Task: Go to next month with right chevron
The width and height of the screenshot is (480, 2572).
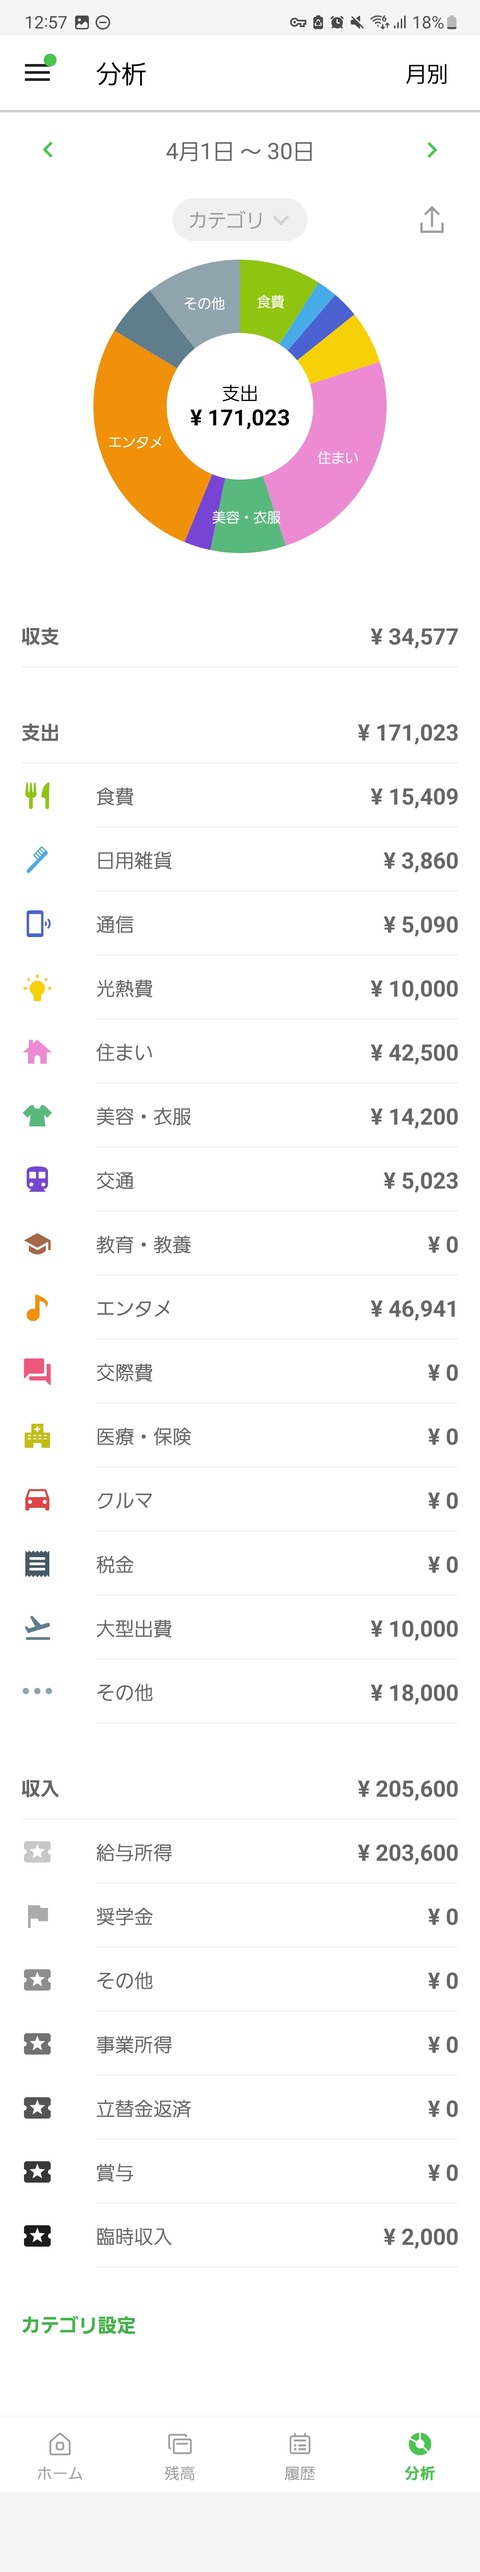Action: (432, 150)
